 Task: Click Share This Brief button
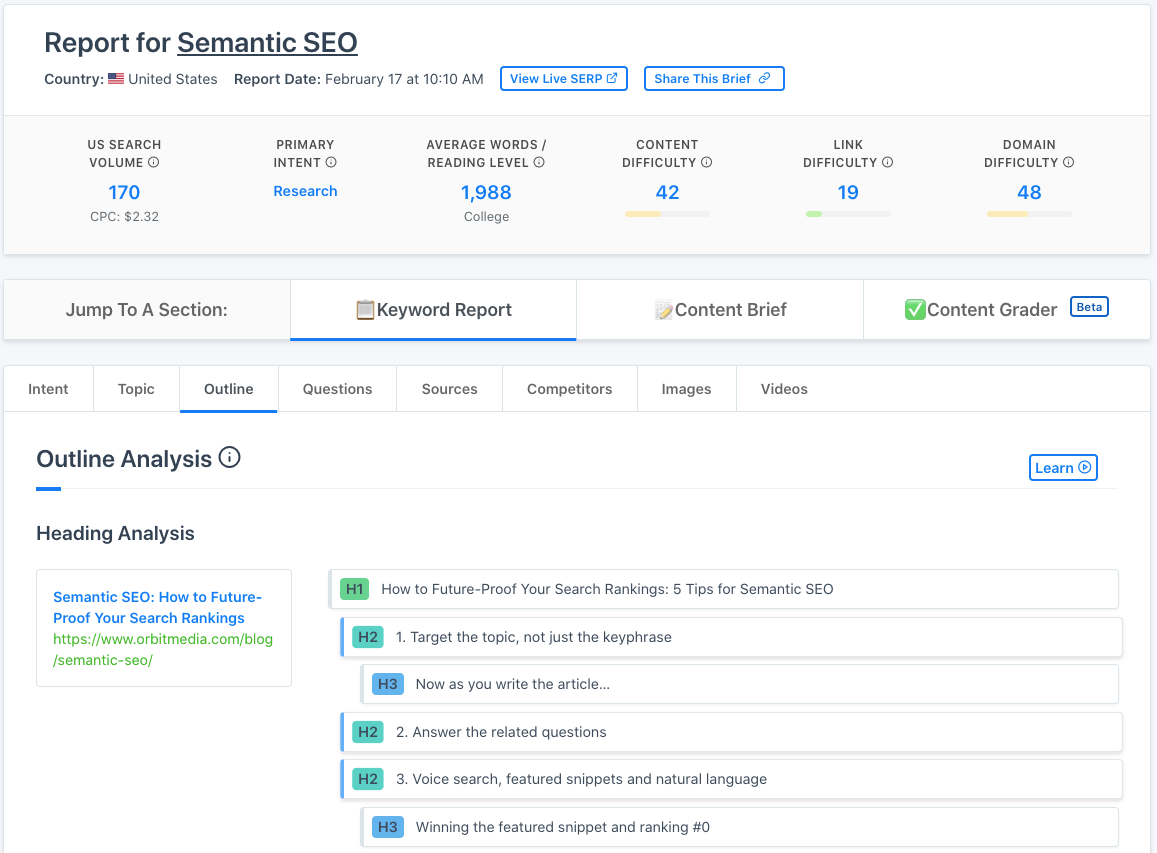pyautogui.click(x=713, y=79)
